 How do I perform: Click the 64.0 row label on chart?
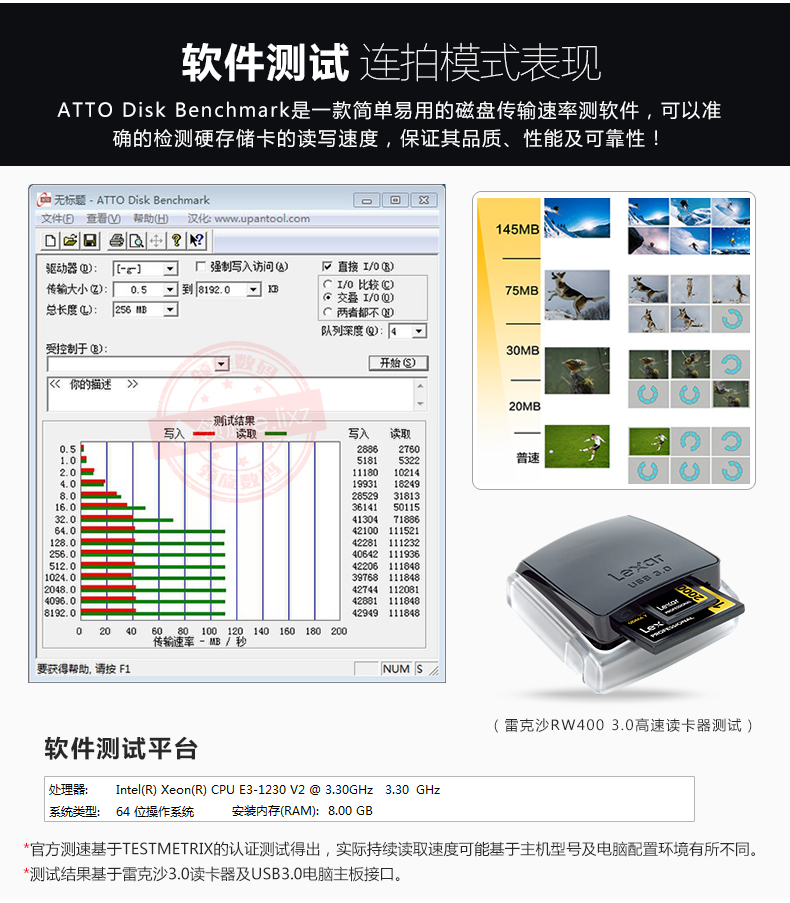pyautogui.click(x=65, y=531)
